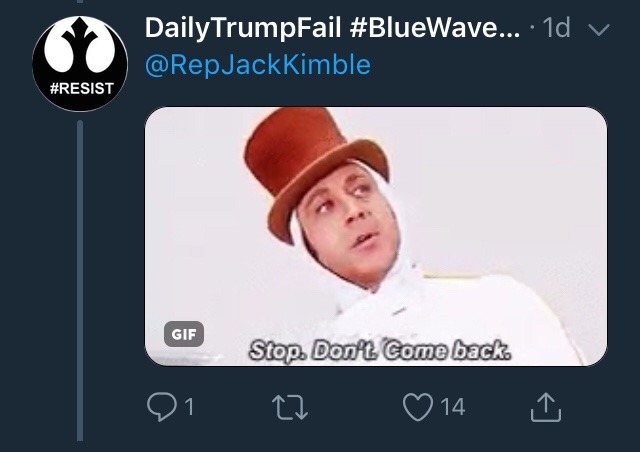
Task: Click the 1d timestamp
Action: point(556,28)
